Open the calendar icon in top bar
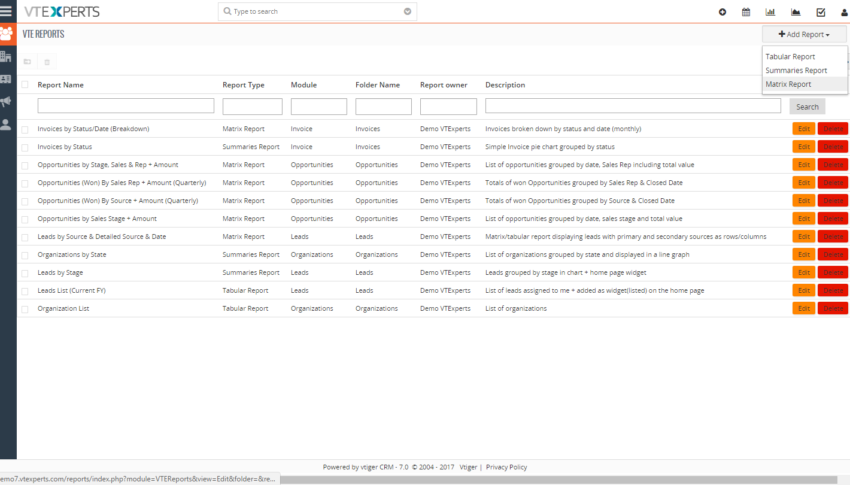Viewport: 850px width, 485px height. coord(746,12)
